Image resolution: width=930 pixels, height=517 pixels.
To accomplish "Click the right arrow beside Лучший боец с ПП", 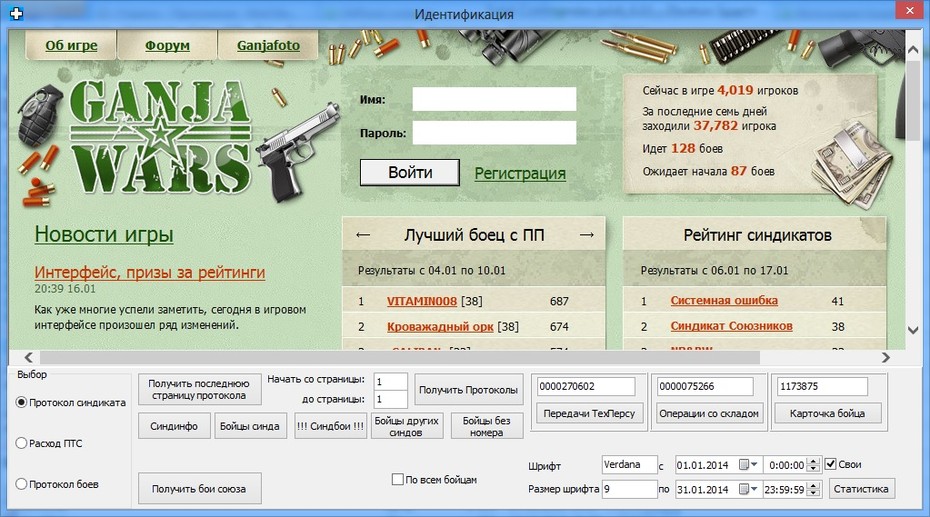I will (587, 235).
